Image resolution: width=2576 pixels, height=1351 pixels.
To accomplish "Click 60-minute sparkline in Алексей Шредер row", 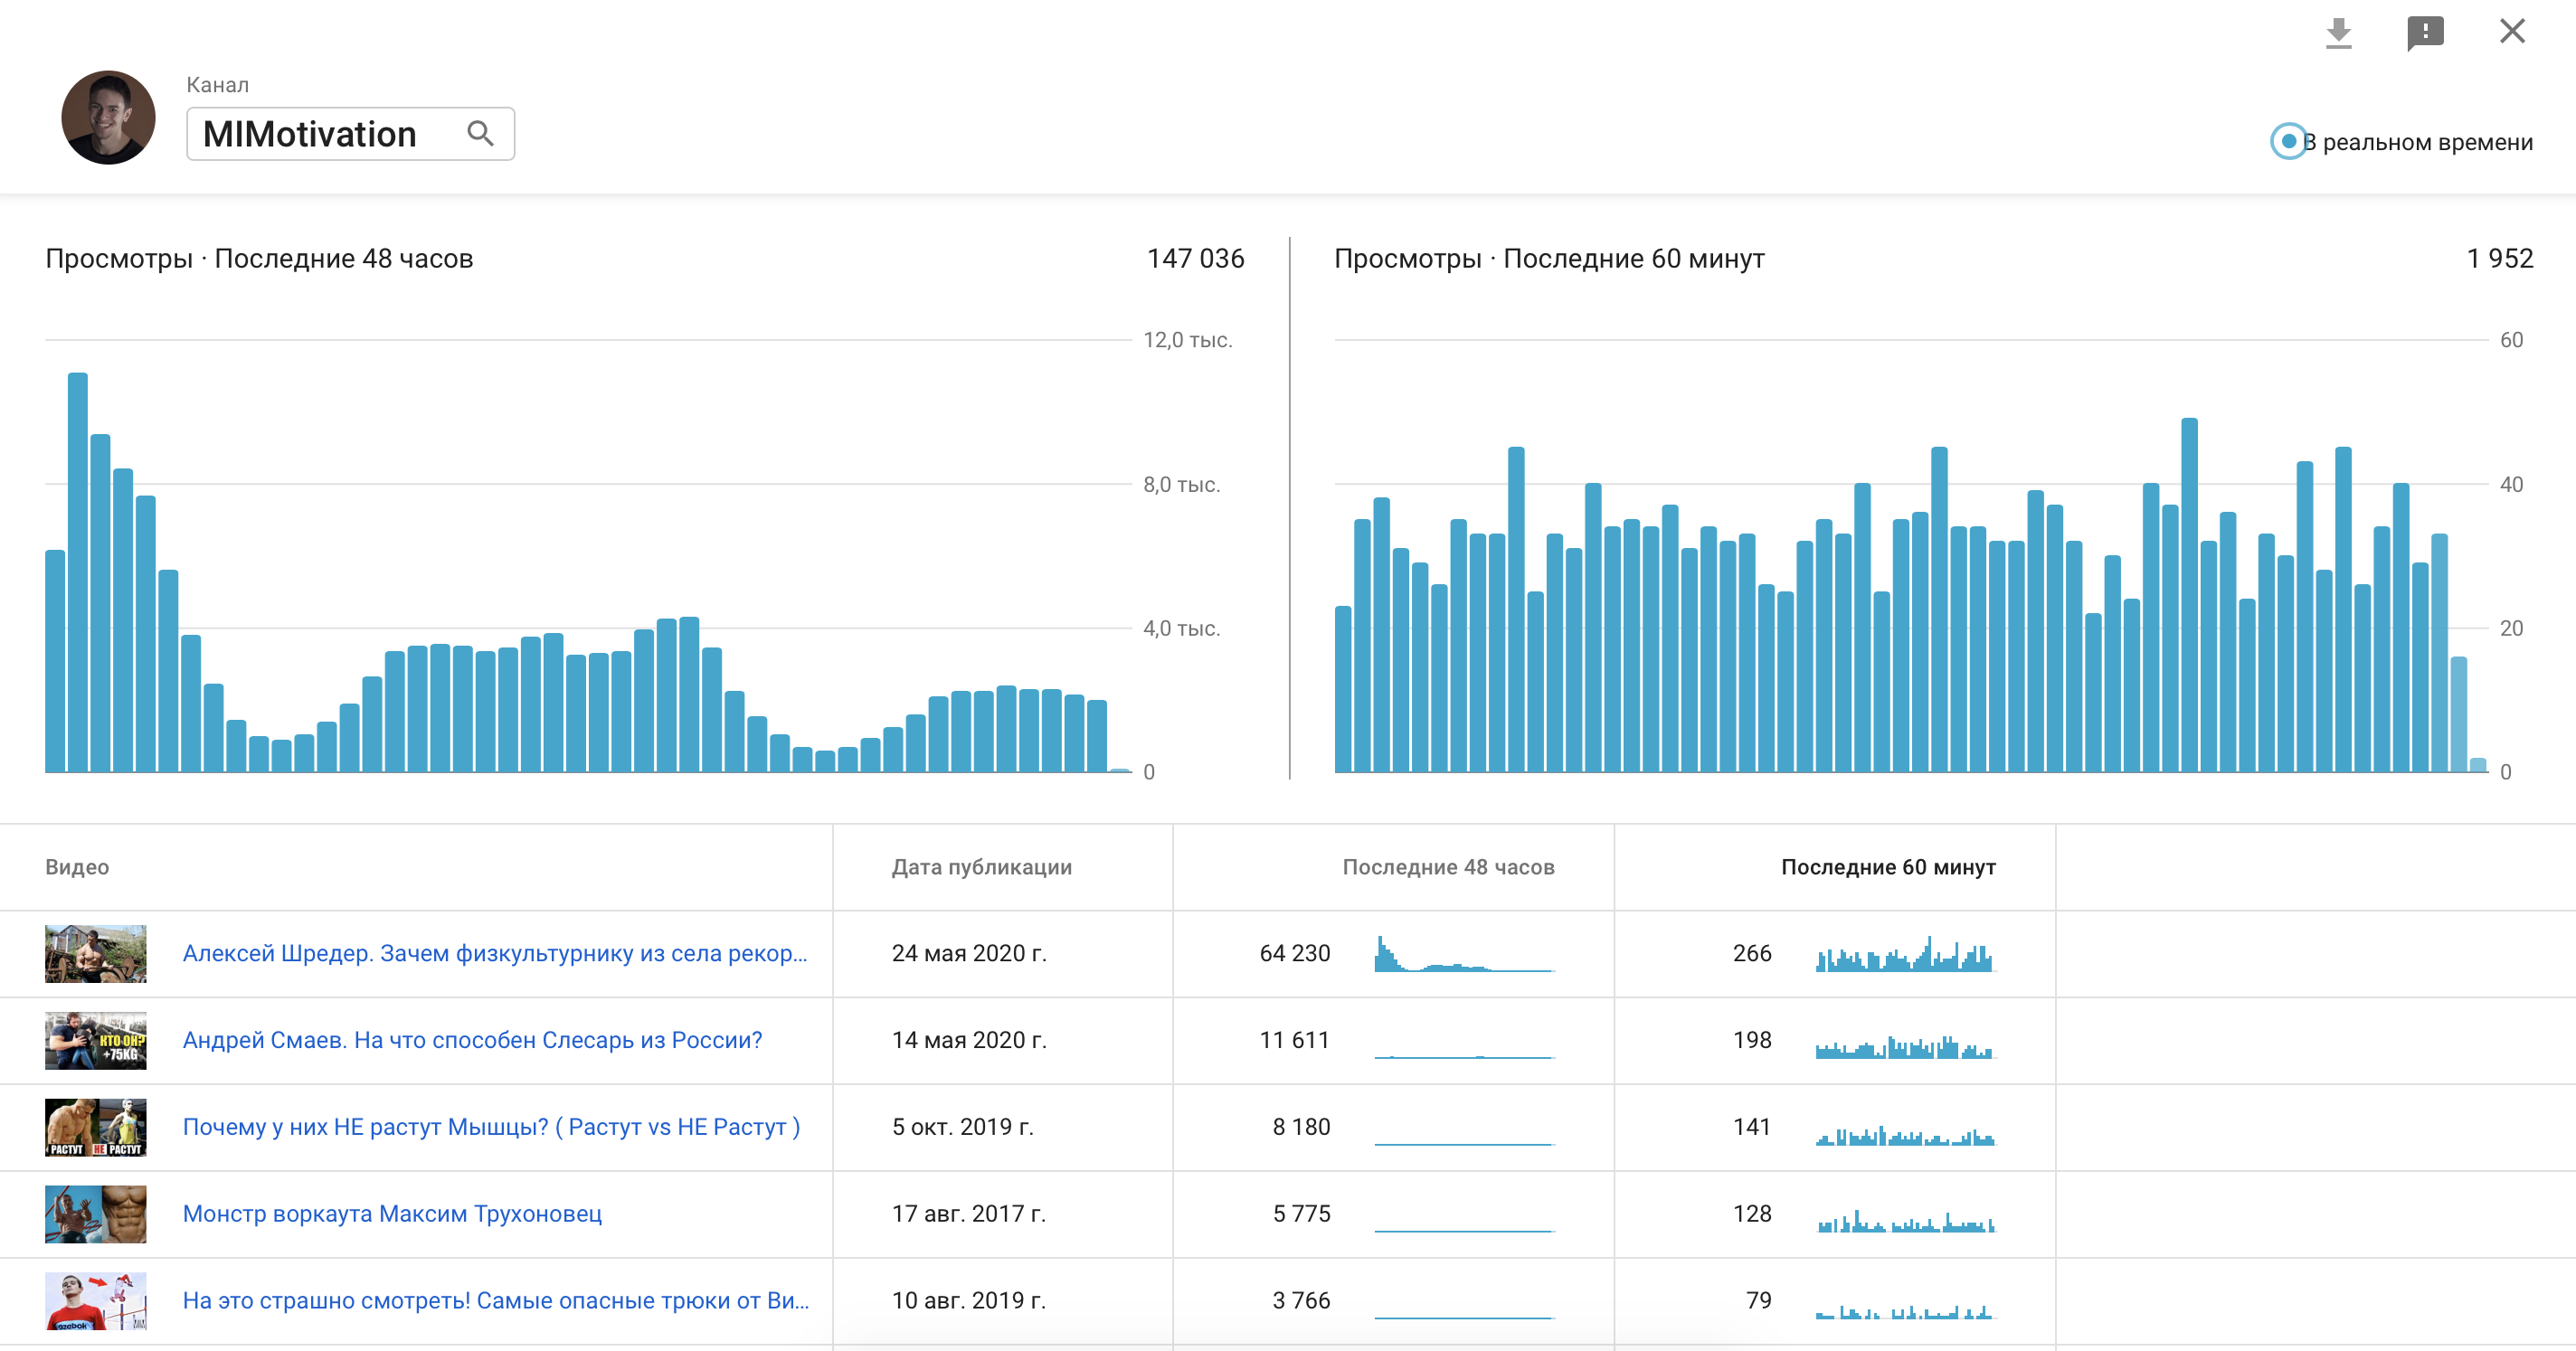I will click(x=1905, y=953).
